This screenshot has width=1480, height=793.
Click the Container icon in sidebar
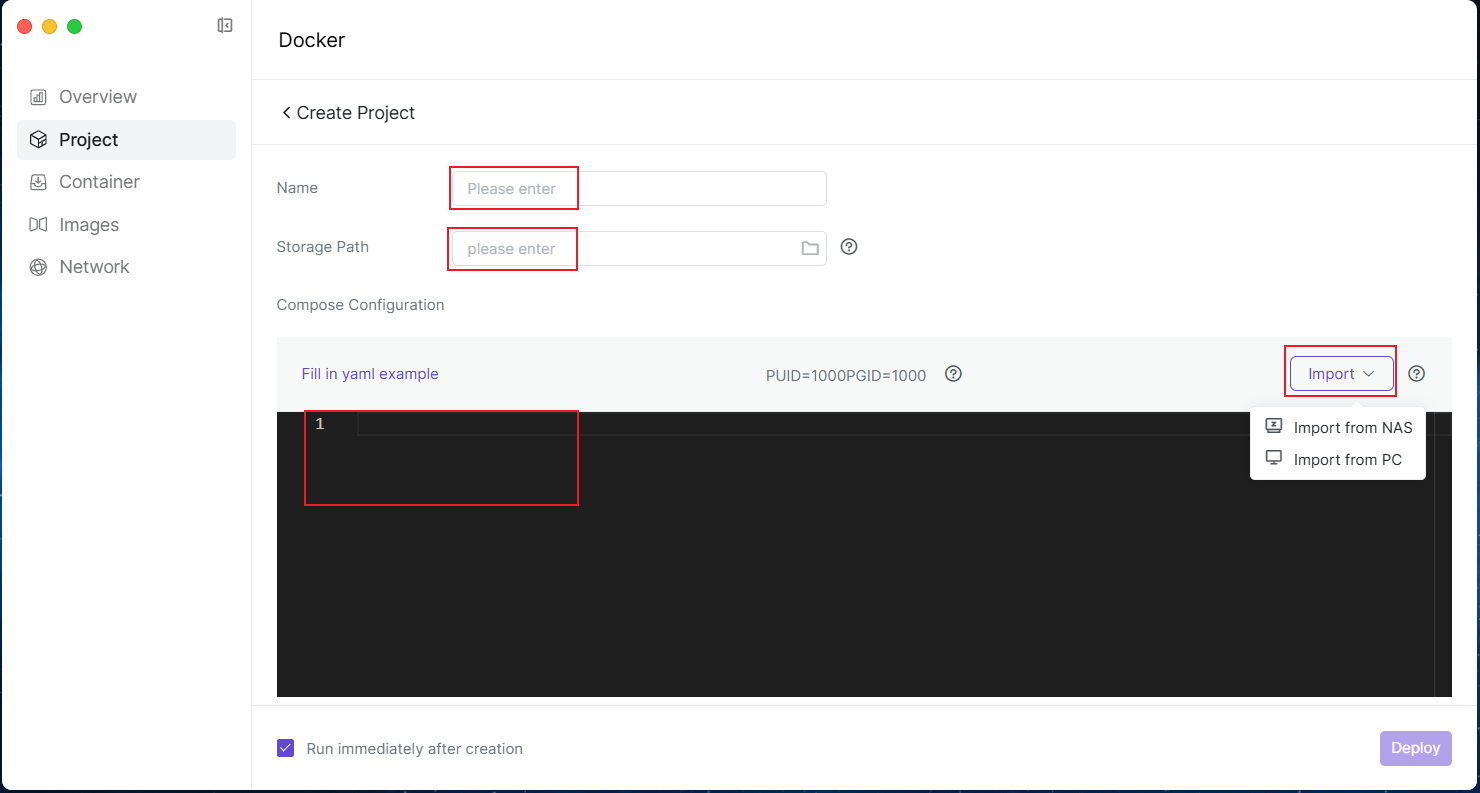pyautogui.click(x=38, y=182)
